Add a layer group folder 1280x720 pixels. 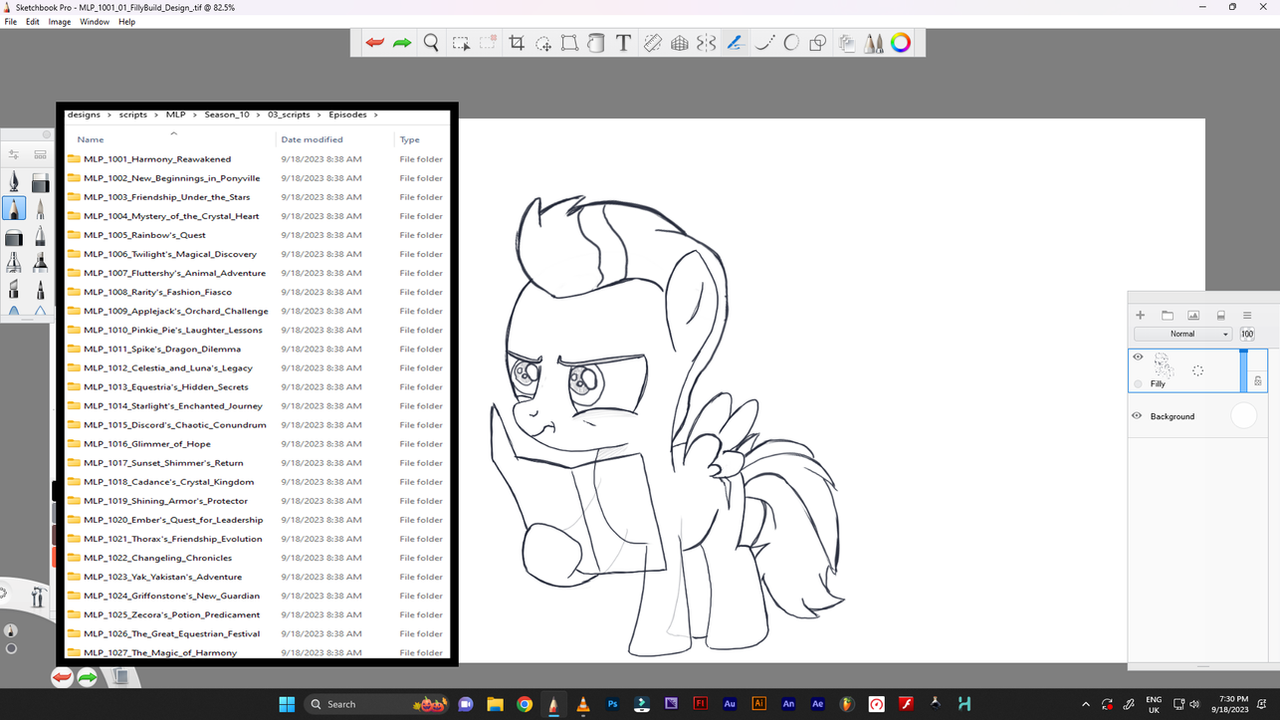1167,315
